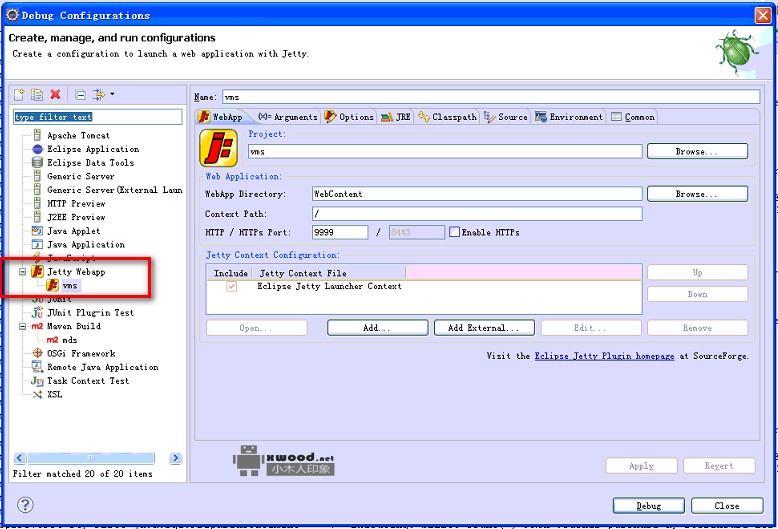Select the Maven Build m2 icon
Image resolution: width=778 pixels, height=529 pixels.
[x=37, y=326]
